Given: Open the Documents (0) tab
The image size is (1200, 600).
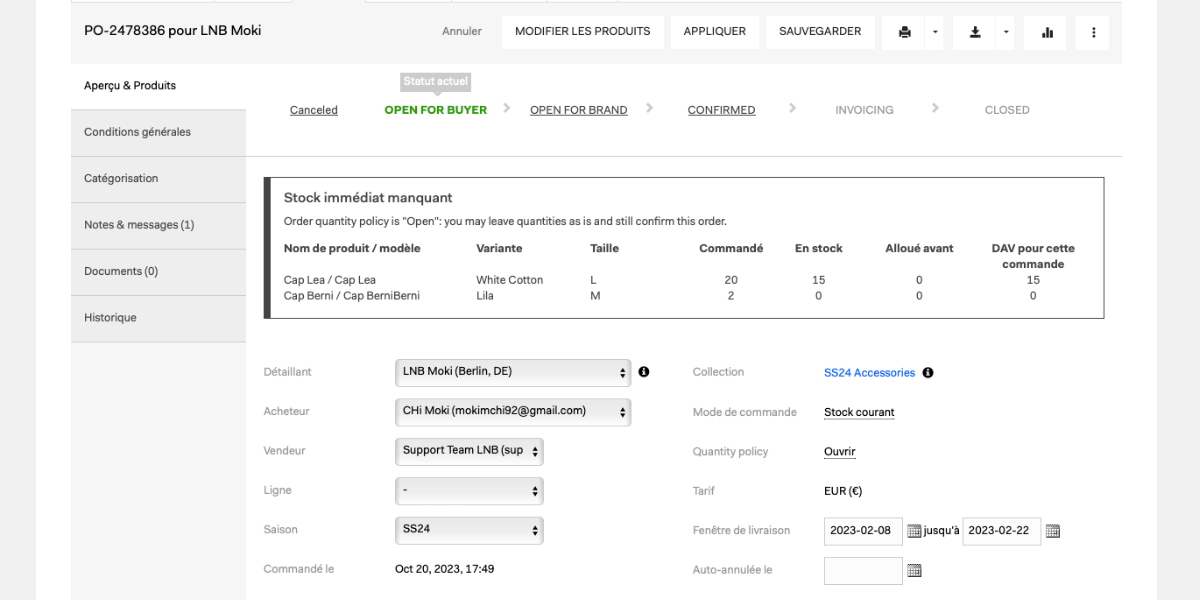Looking at the screenshot, I should point(158,271).
